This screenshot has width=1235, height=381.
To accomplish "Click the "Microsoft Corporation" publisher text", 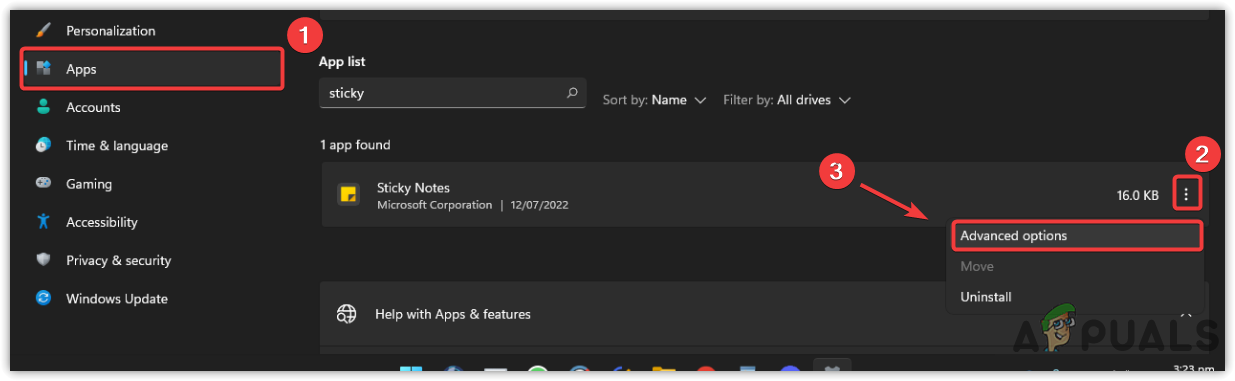I will (x=434, y=205).
